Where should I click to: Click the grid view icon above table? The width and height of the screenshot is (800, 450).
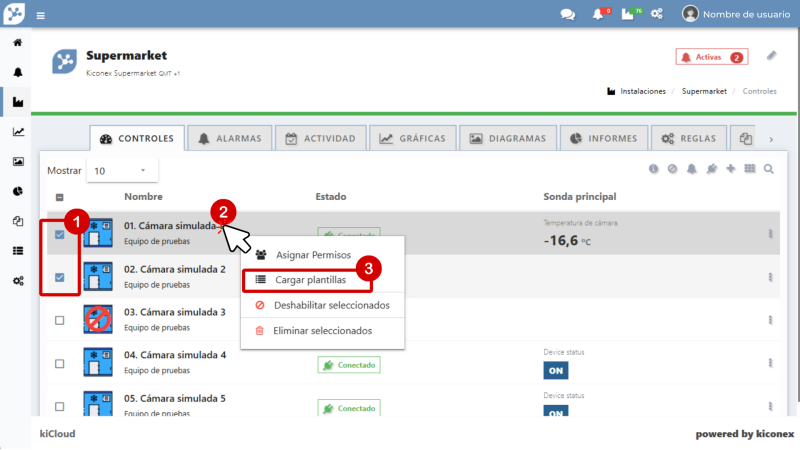click(x=750, y=170)
